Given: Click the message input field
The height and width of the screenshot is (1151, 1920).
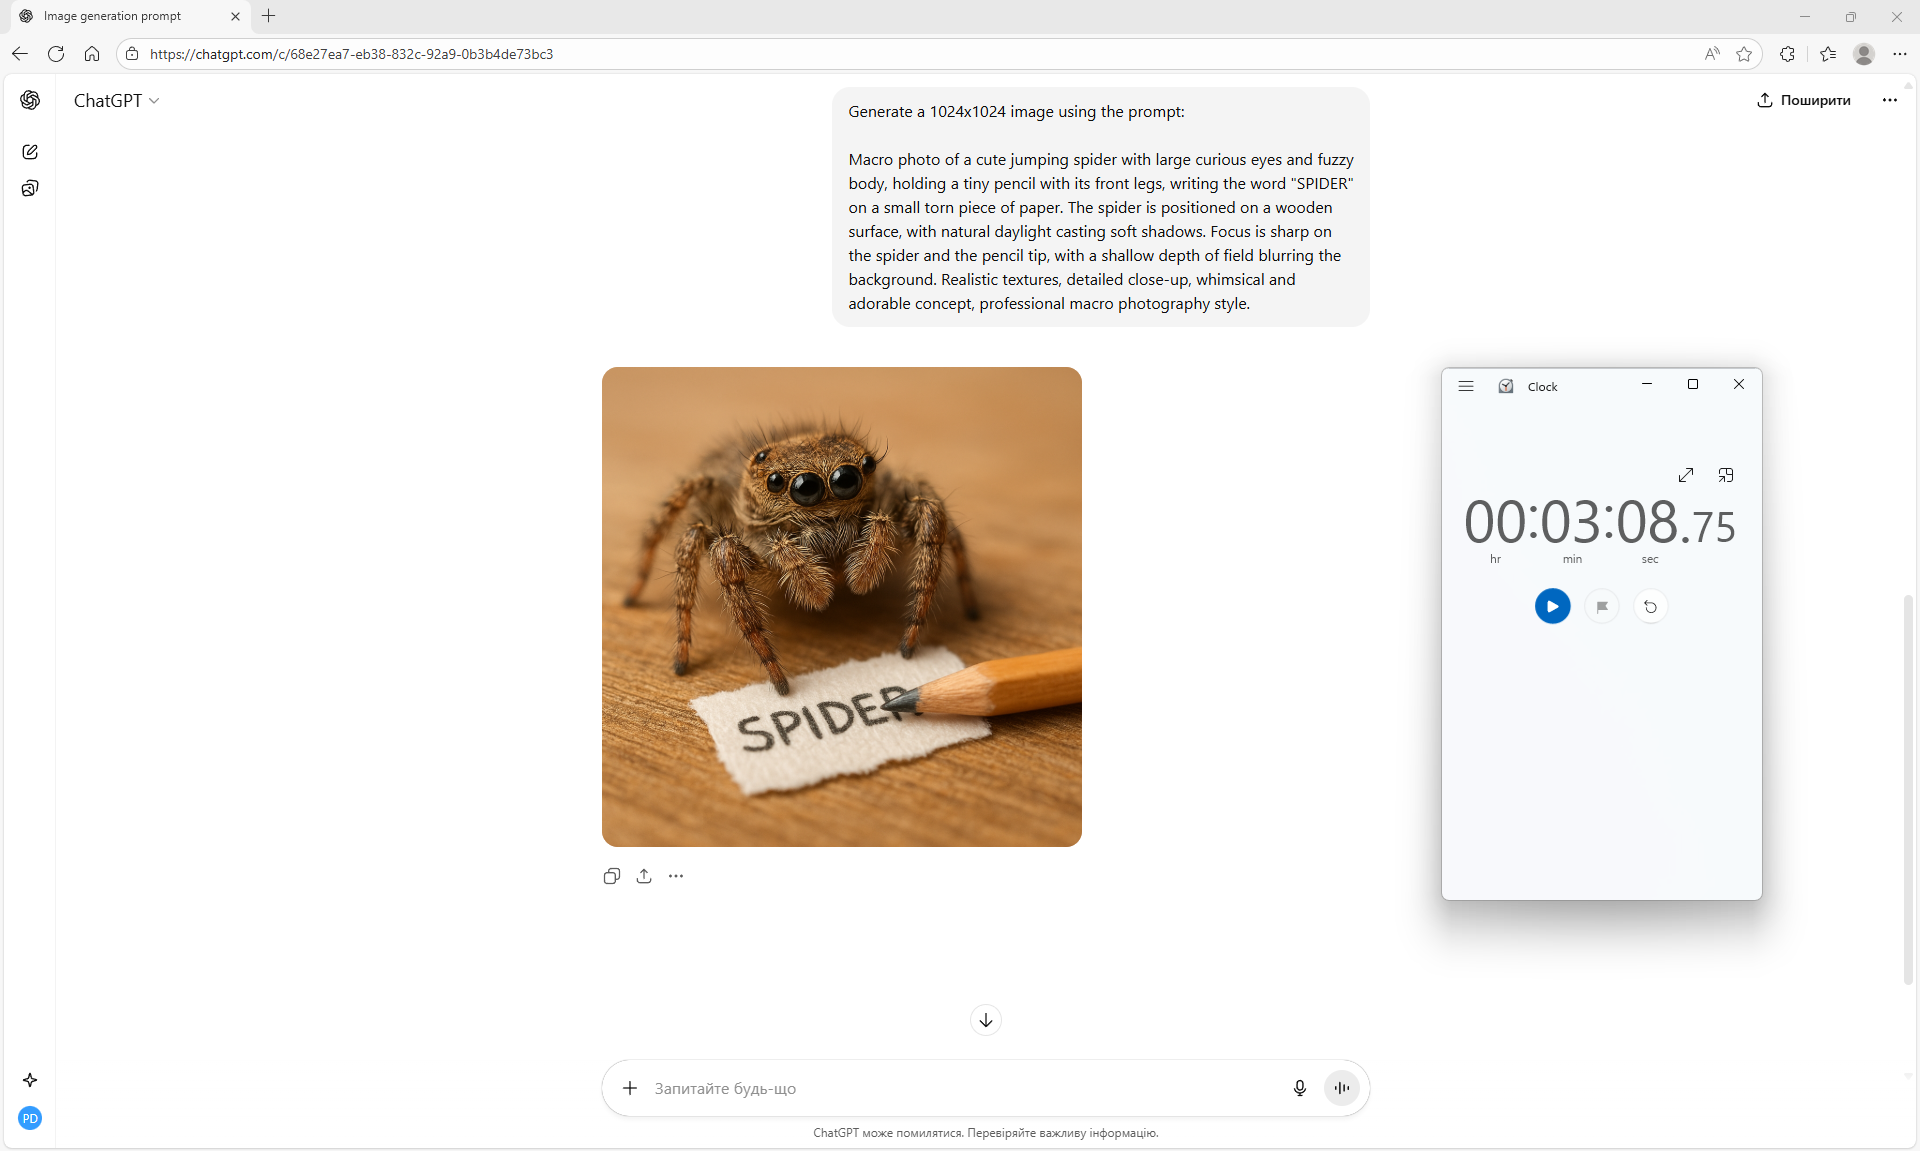Looking at the screenshot, I should (960, 1088).
